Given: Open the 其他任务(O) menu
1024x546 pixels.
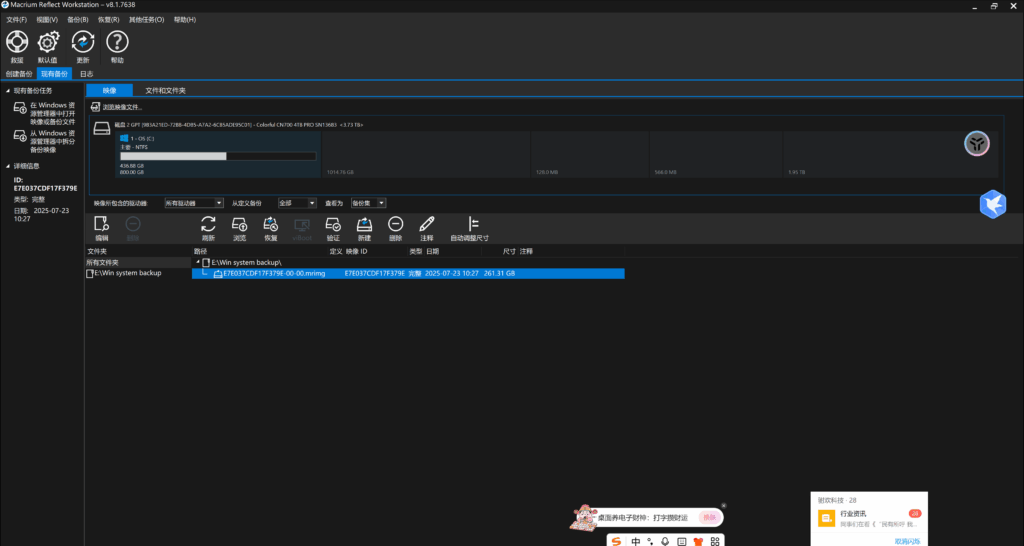Looking at the screenshot, I should tap(146, 20).
